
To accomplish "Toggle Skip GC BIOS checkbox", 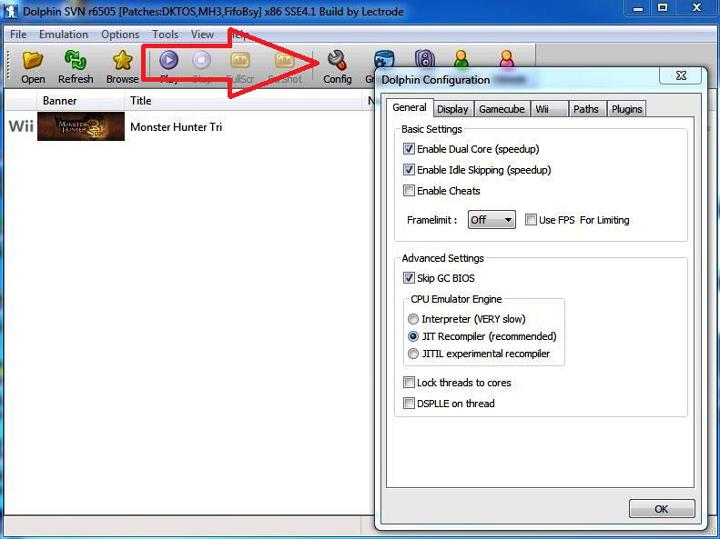I will pyautogui.click(x=408, y=278).
